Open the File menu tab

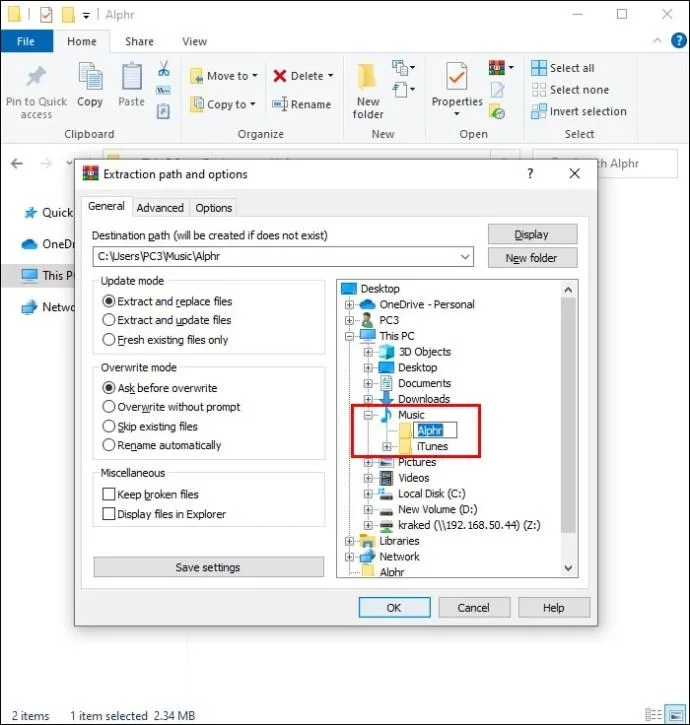pos(26,41)
